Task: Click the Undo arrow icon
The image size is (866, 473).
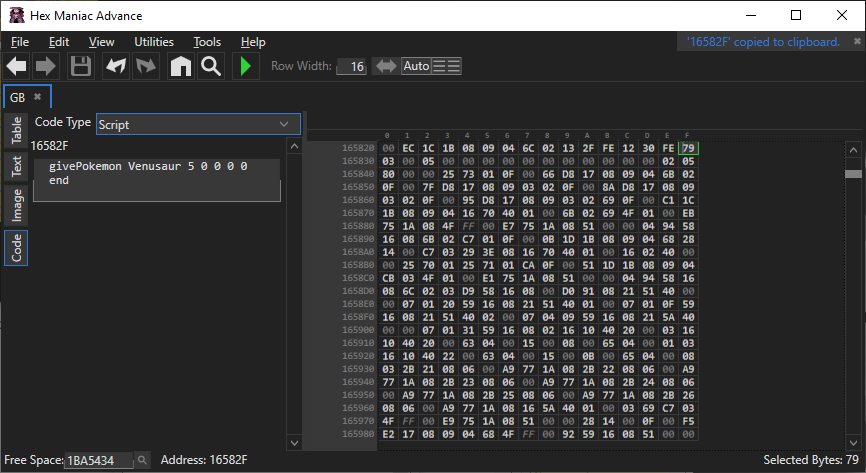Action: tap(116, 66)
